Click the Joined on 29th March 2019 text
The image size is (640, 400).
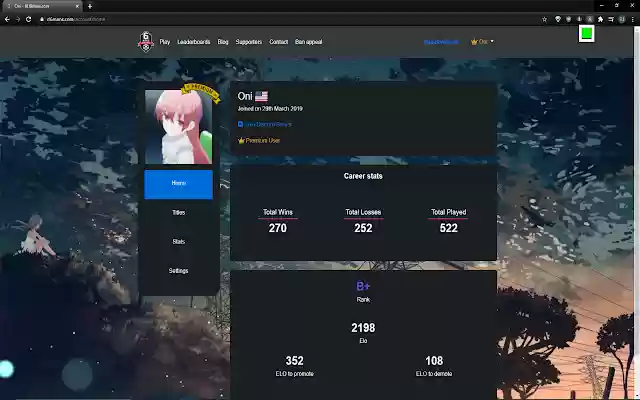(x=270, y=109)
